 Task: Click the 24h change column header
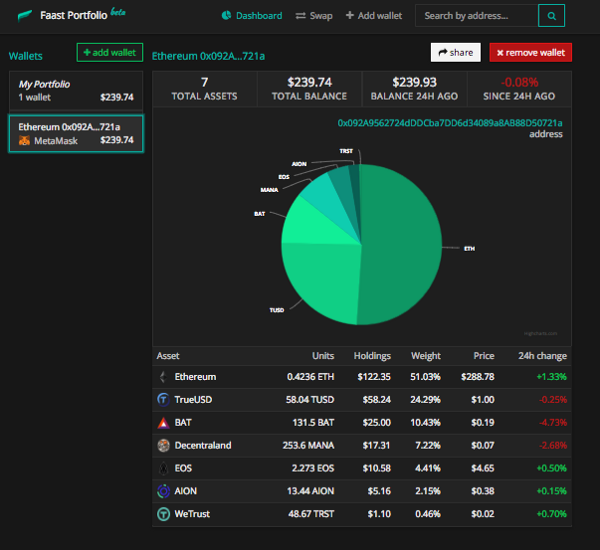click(543, 356)
